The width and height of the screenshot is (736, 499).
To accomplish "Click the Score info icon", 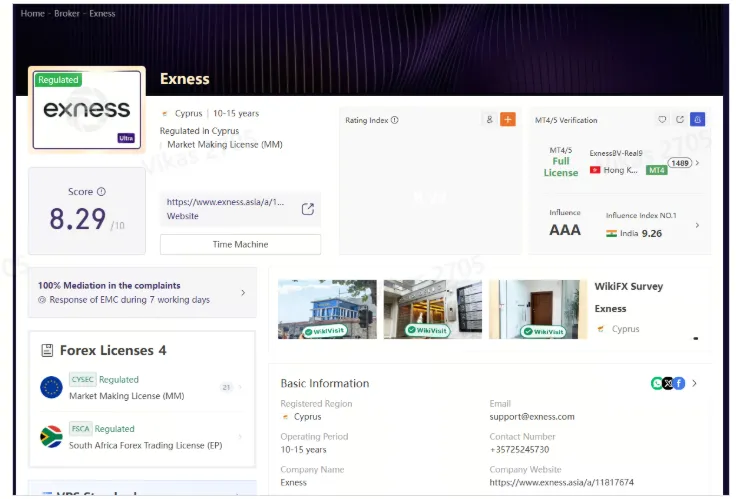I will point(101,192).
